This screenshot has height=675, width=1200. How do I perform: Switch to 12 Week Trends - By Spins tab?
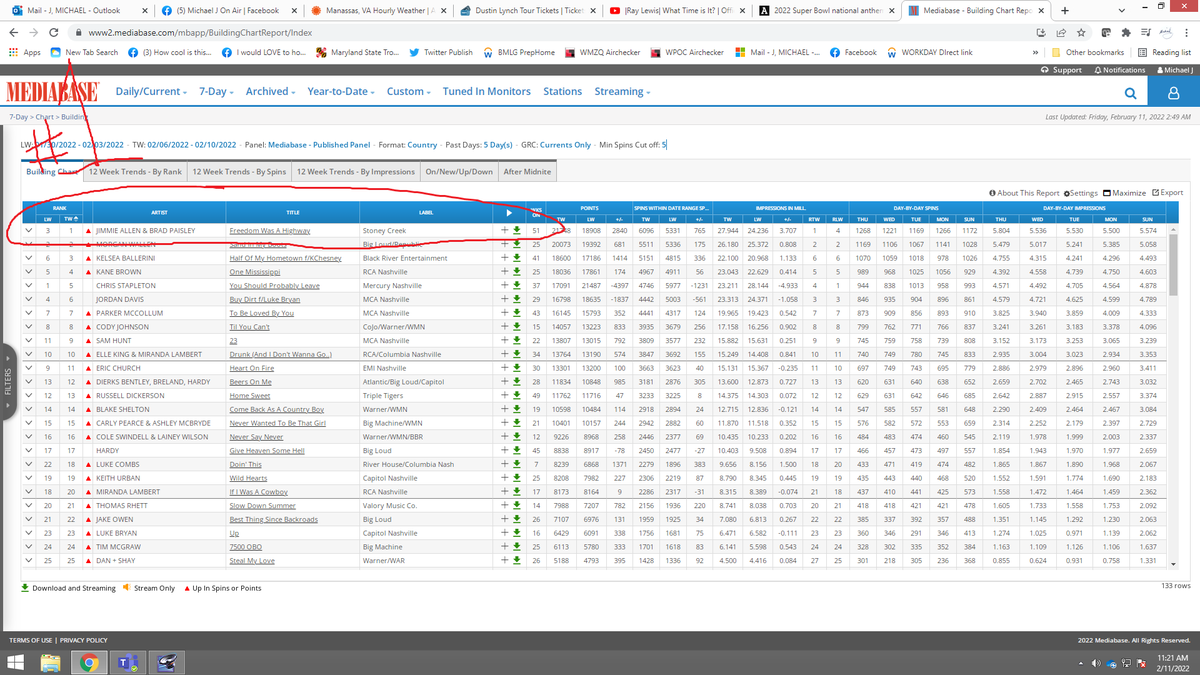click(x=238, y=171)
